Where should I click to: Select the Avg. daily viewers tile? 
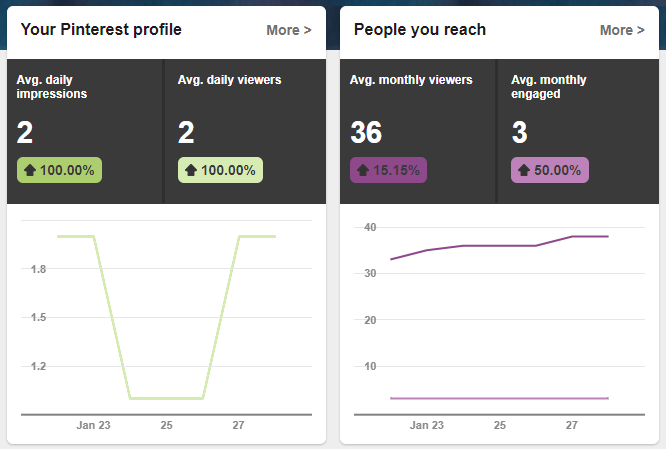pyautogui.click(x=245, y=130)
